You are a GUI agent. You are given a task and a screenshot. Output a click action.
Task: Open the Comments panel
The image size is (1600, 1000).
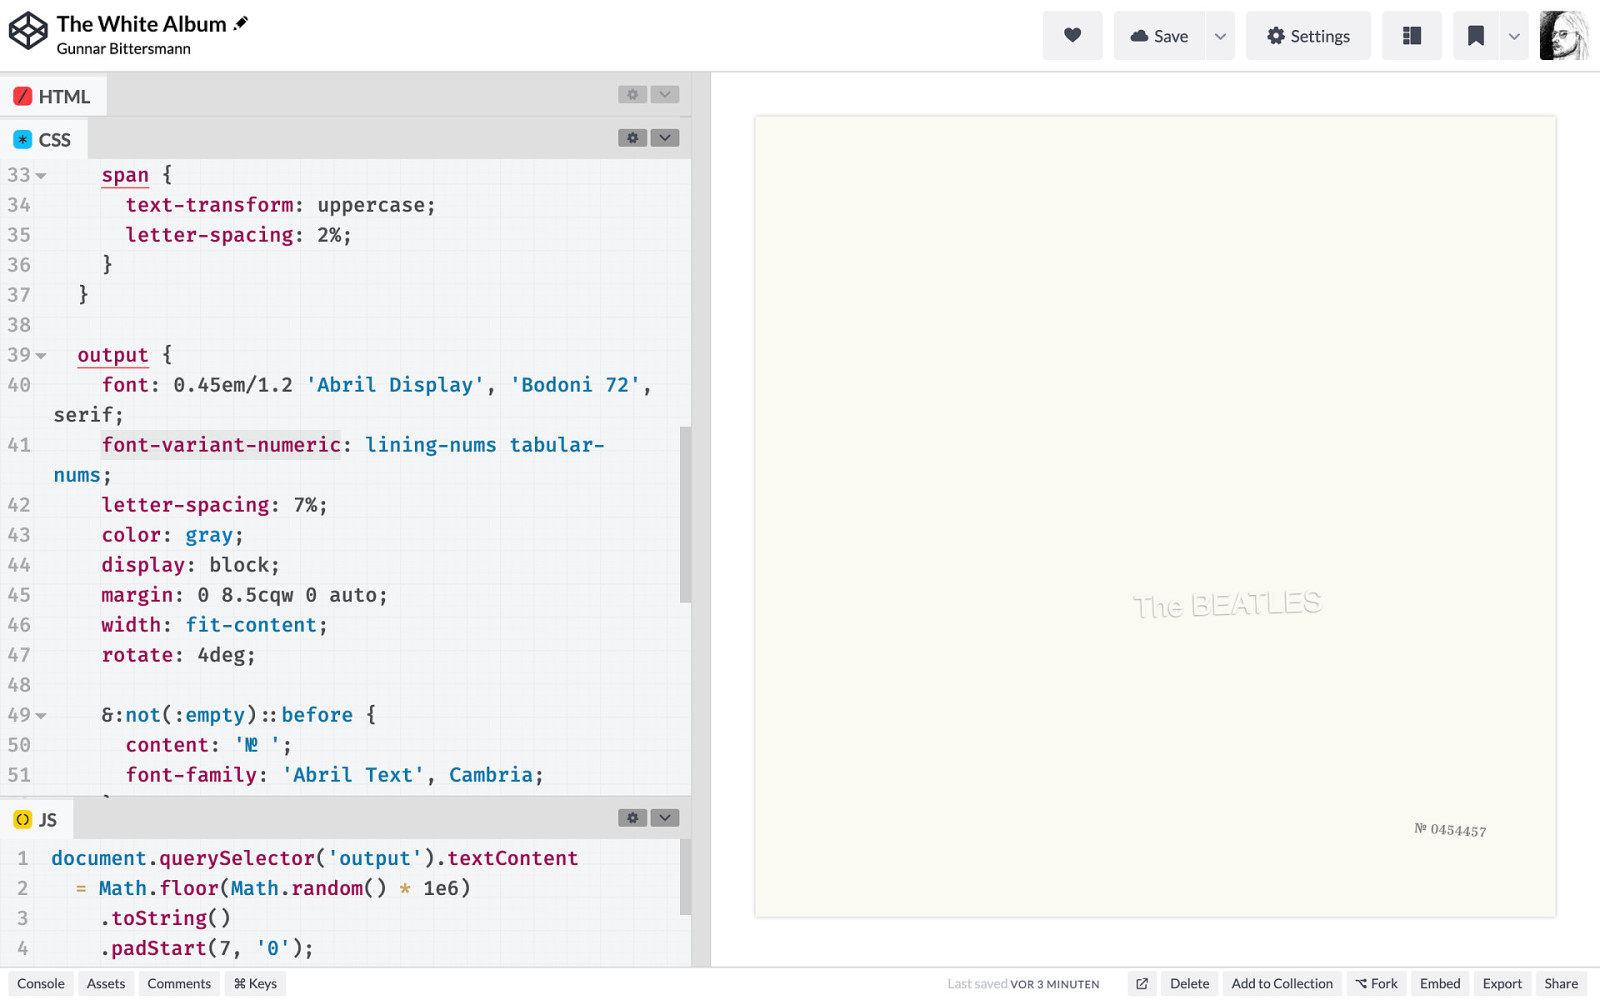click(x=179, y=984)
